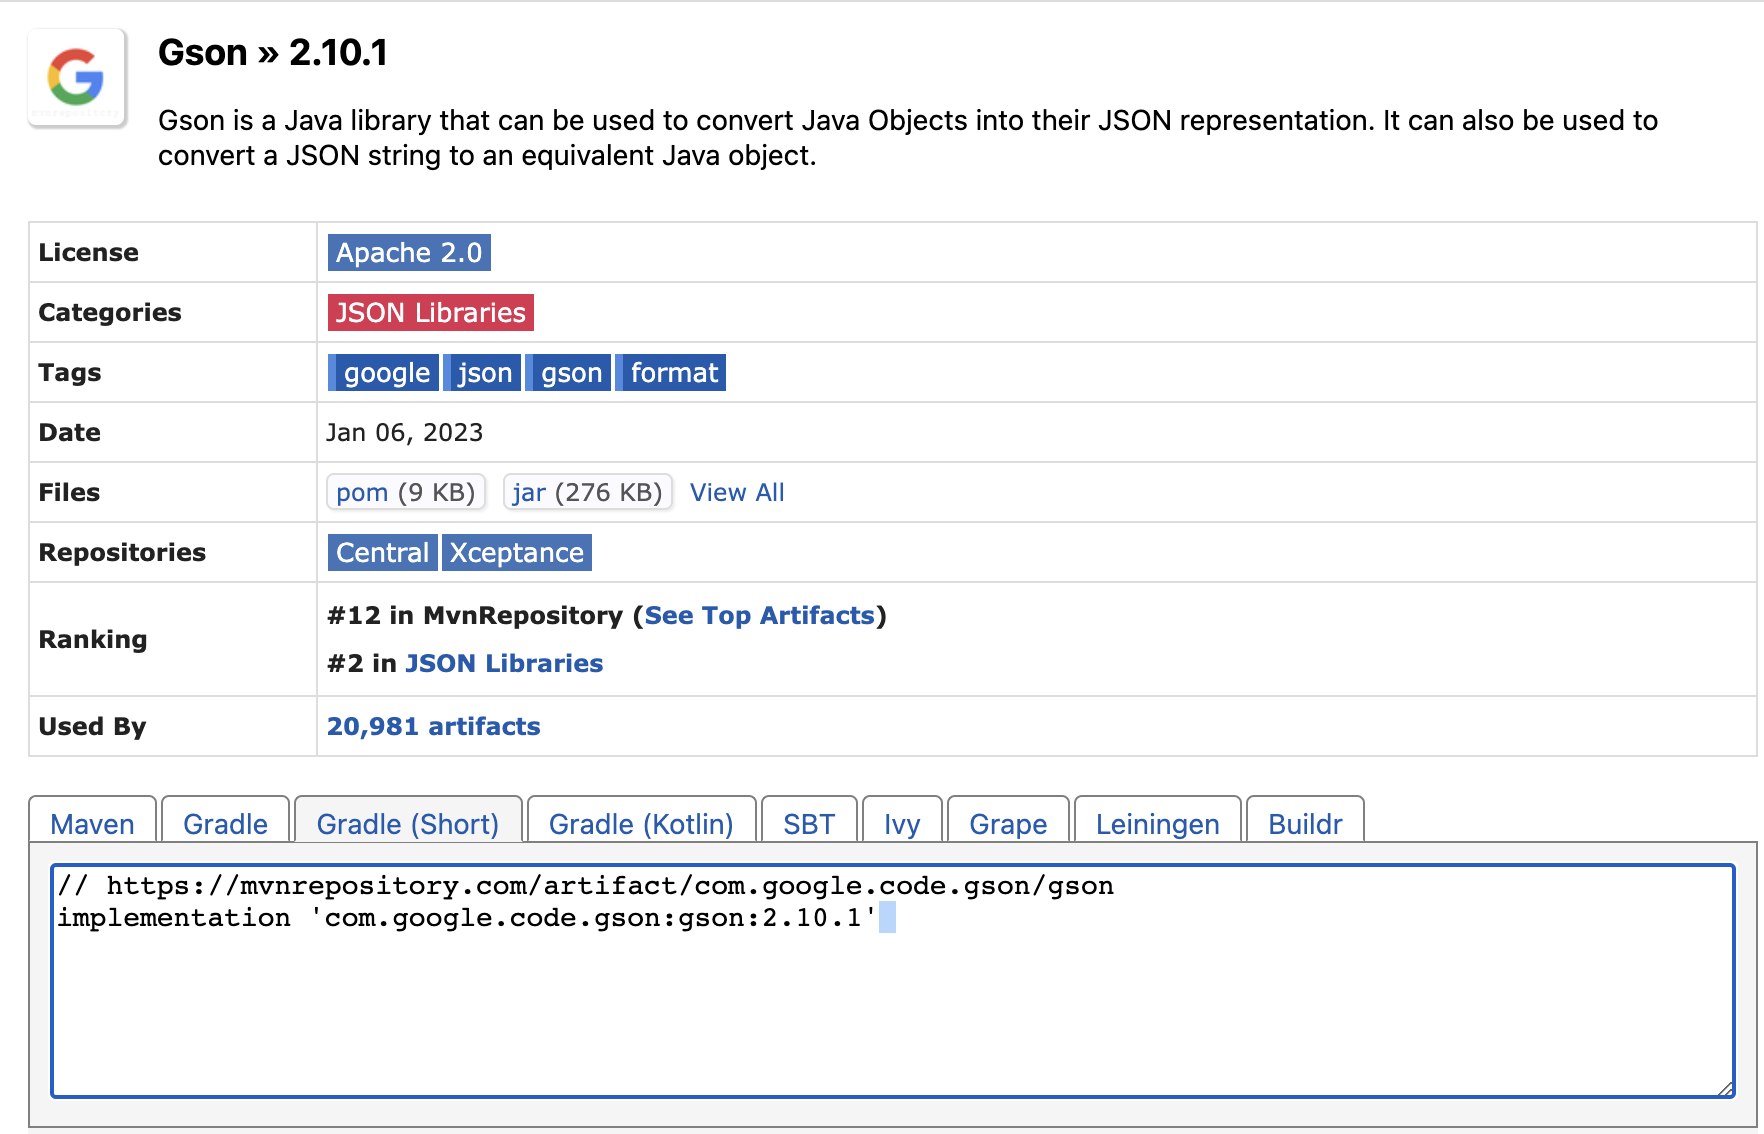This screenshot has width=1764, height=1134.
Task: Switch to the Ivy tab
Action: click(902, 821)
